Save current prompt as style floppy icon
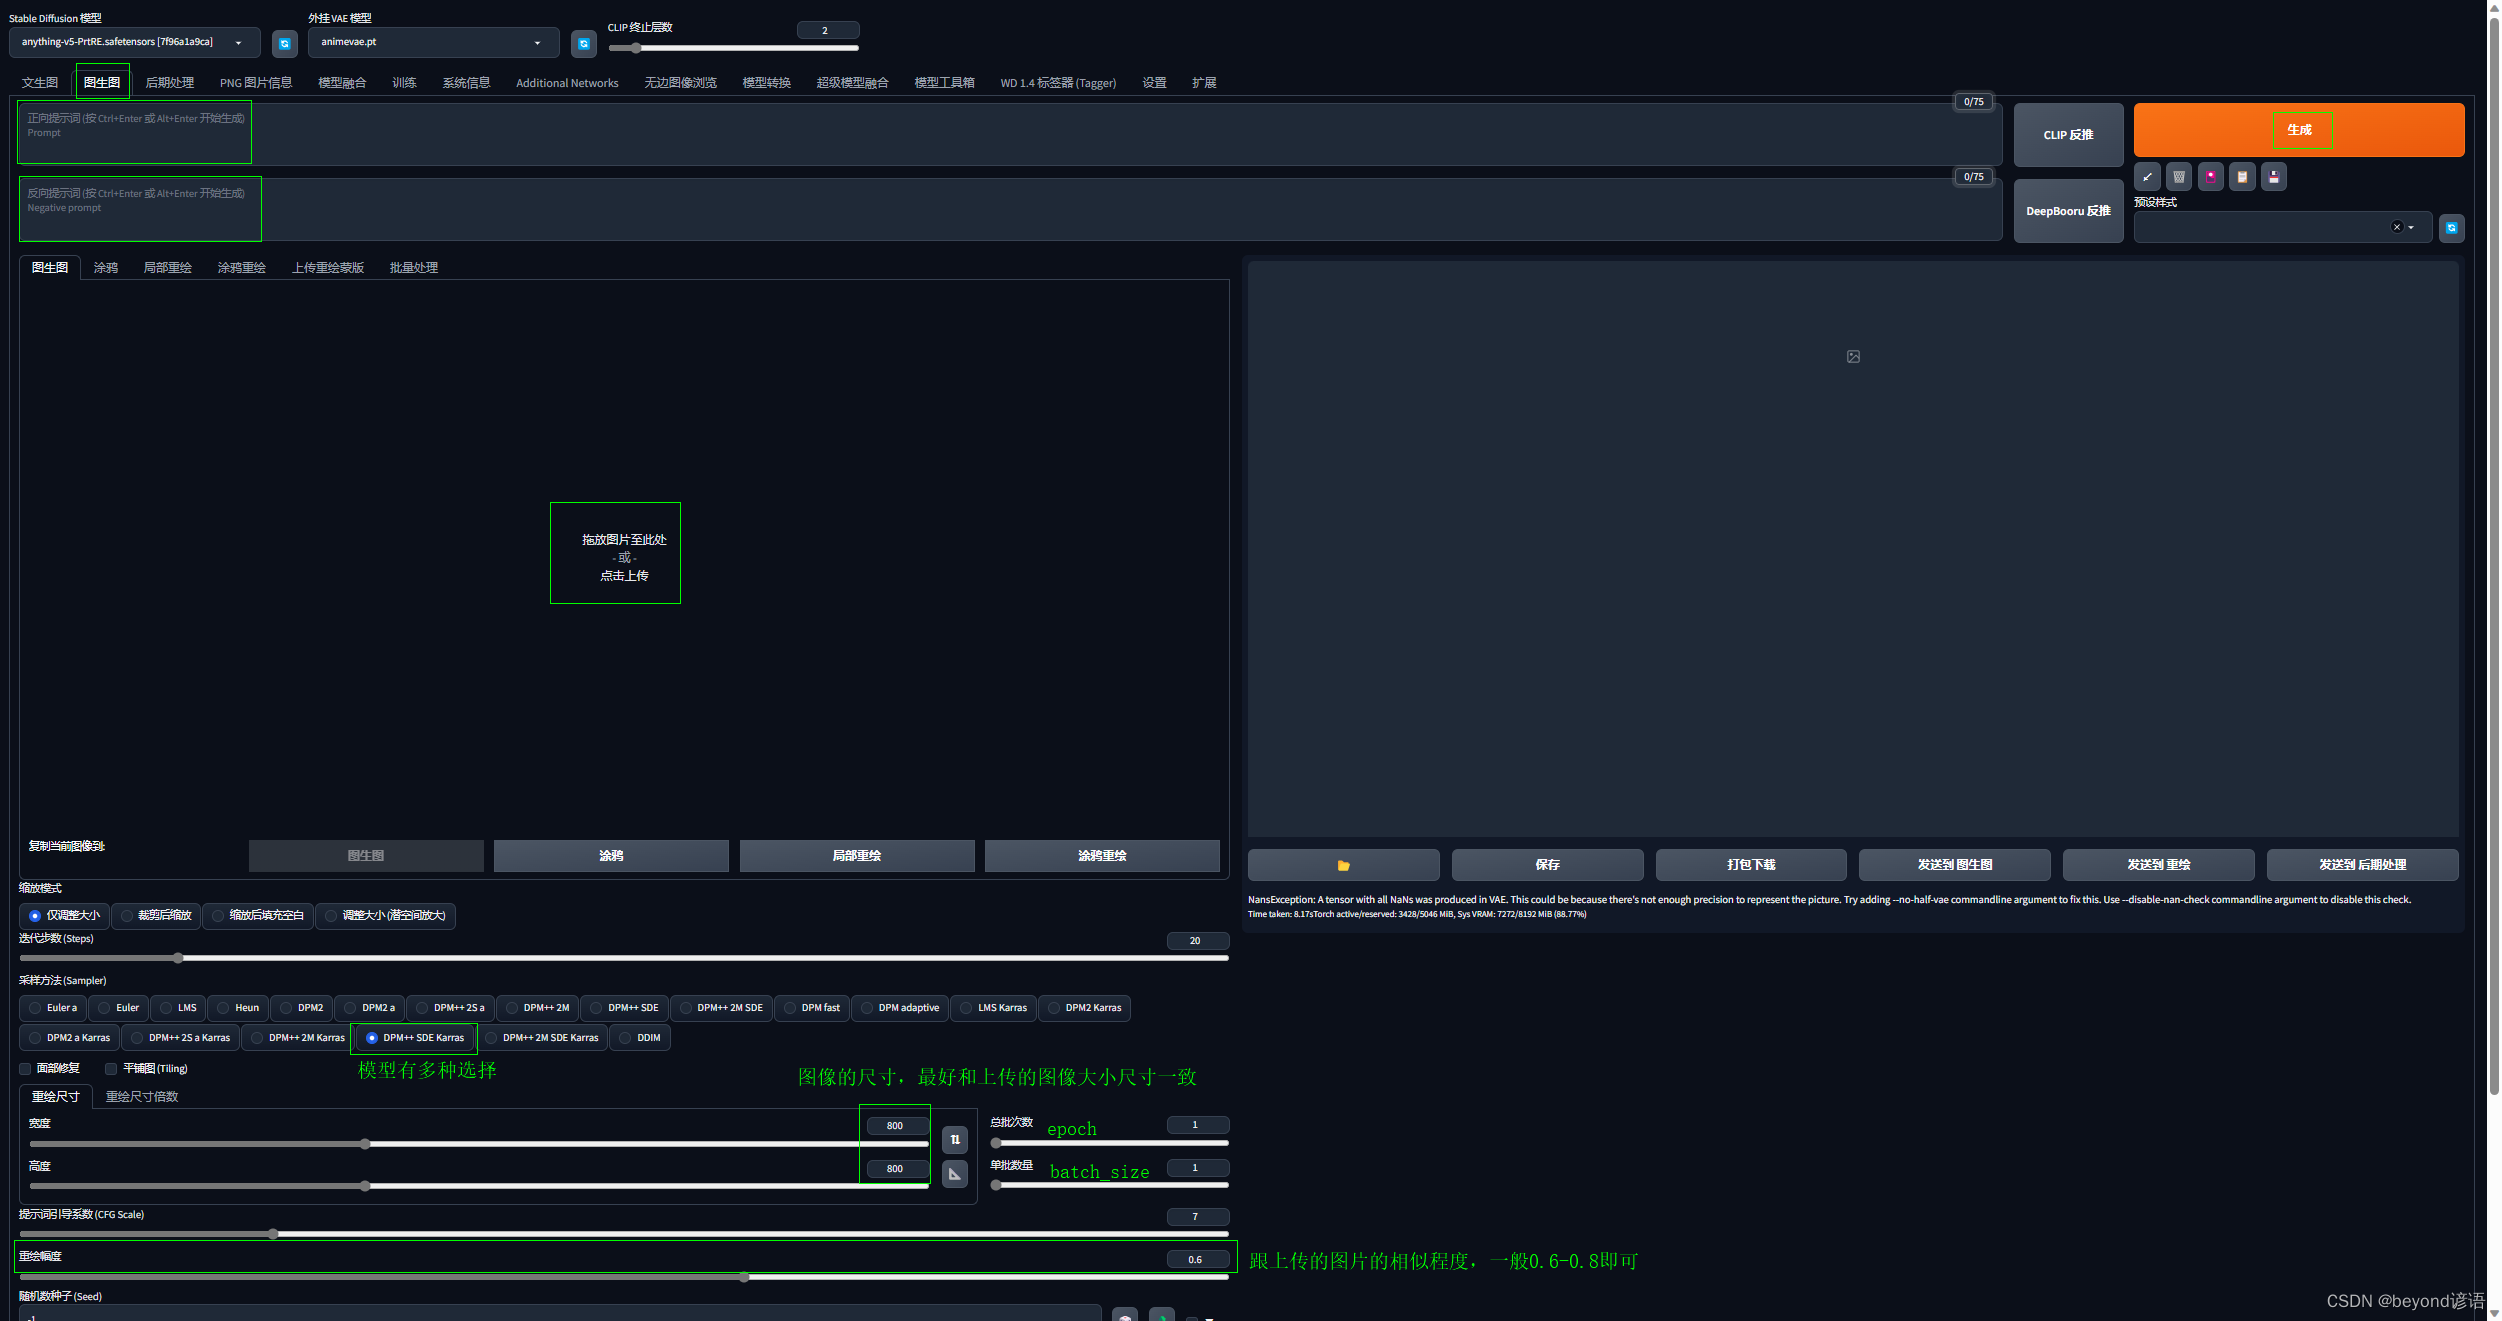The image size is (2502, 1321). pyautogui.click(x=2274, y=177)
